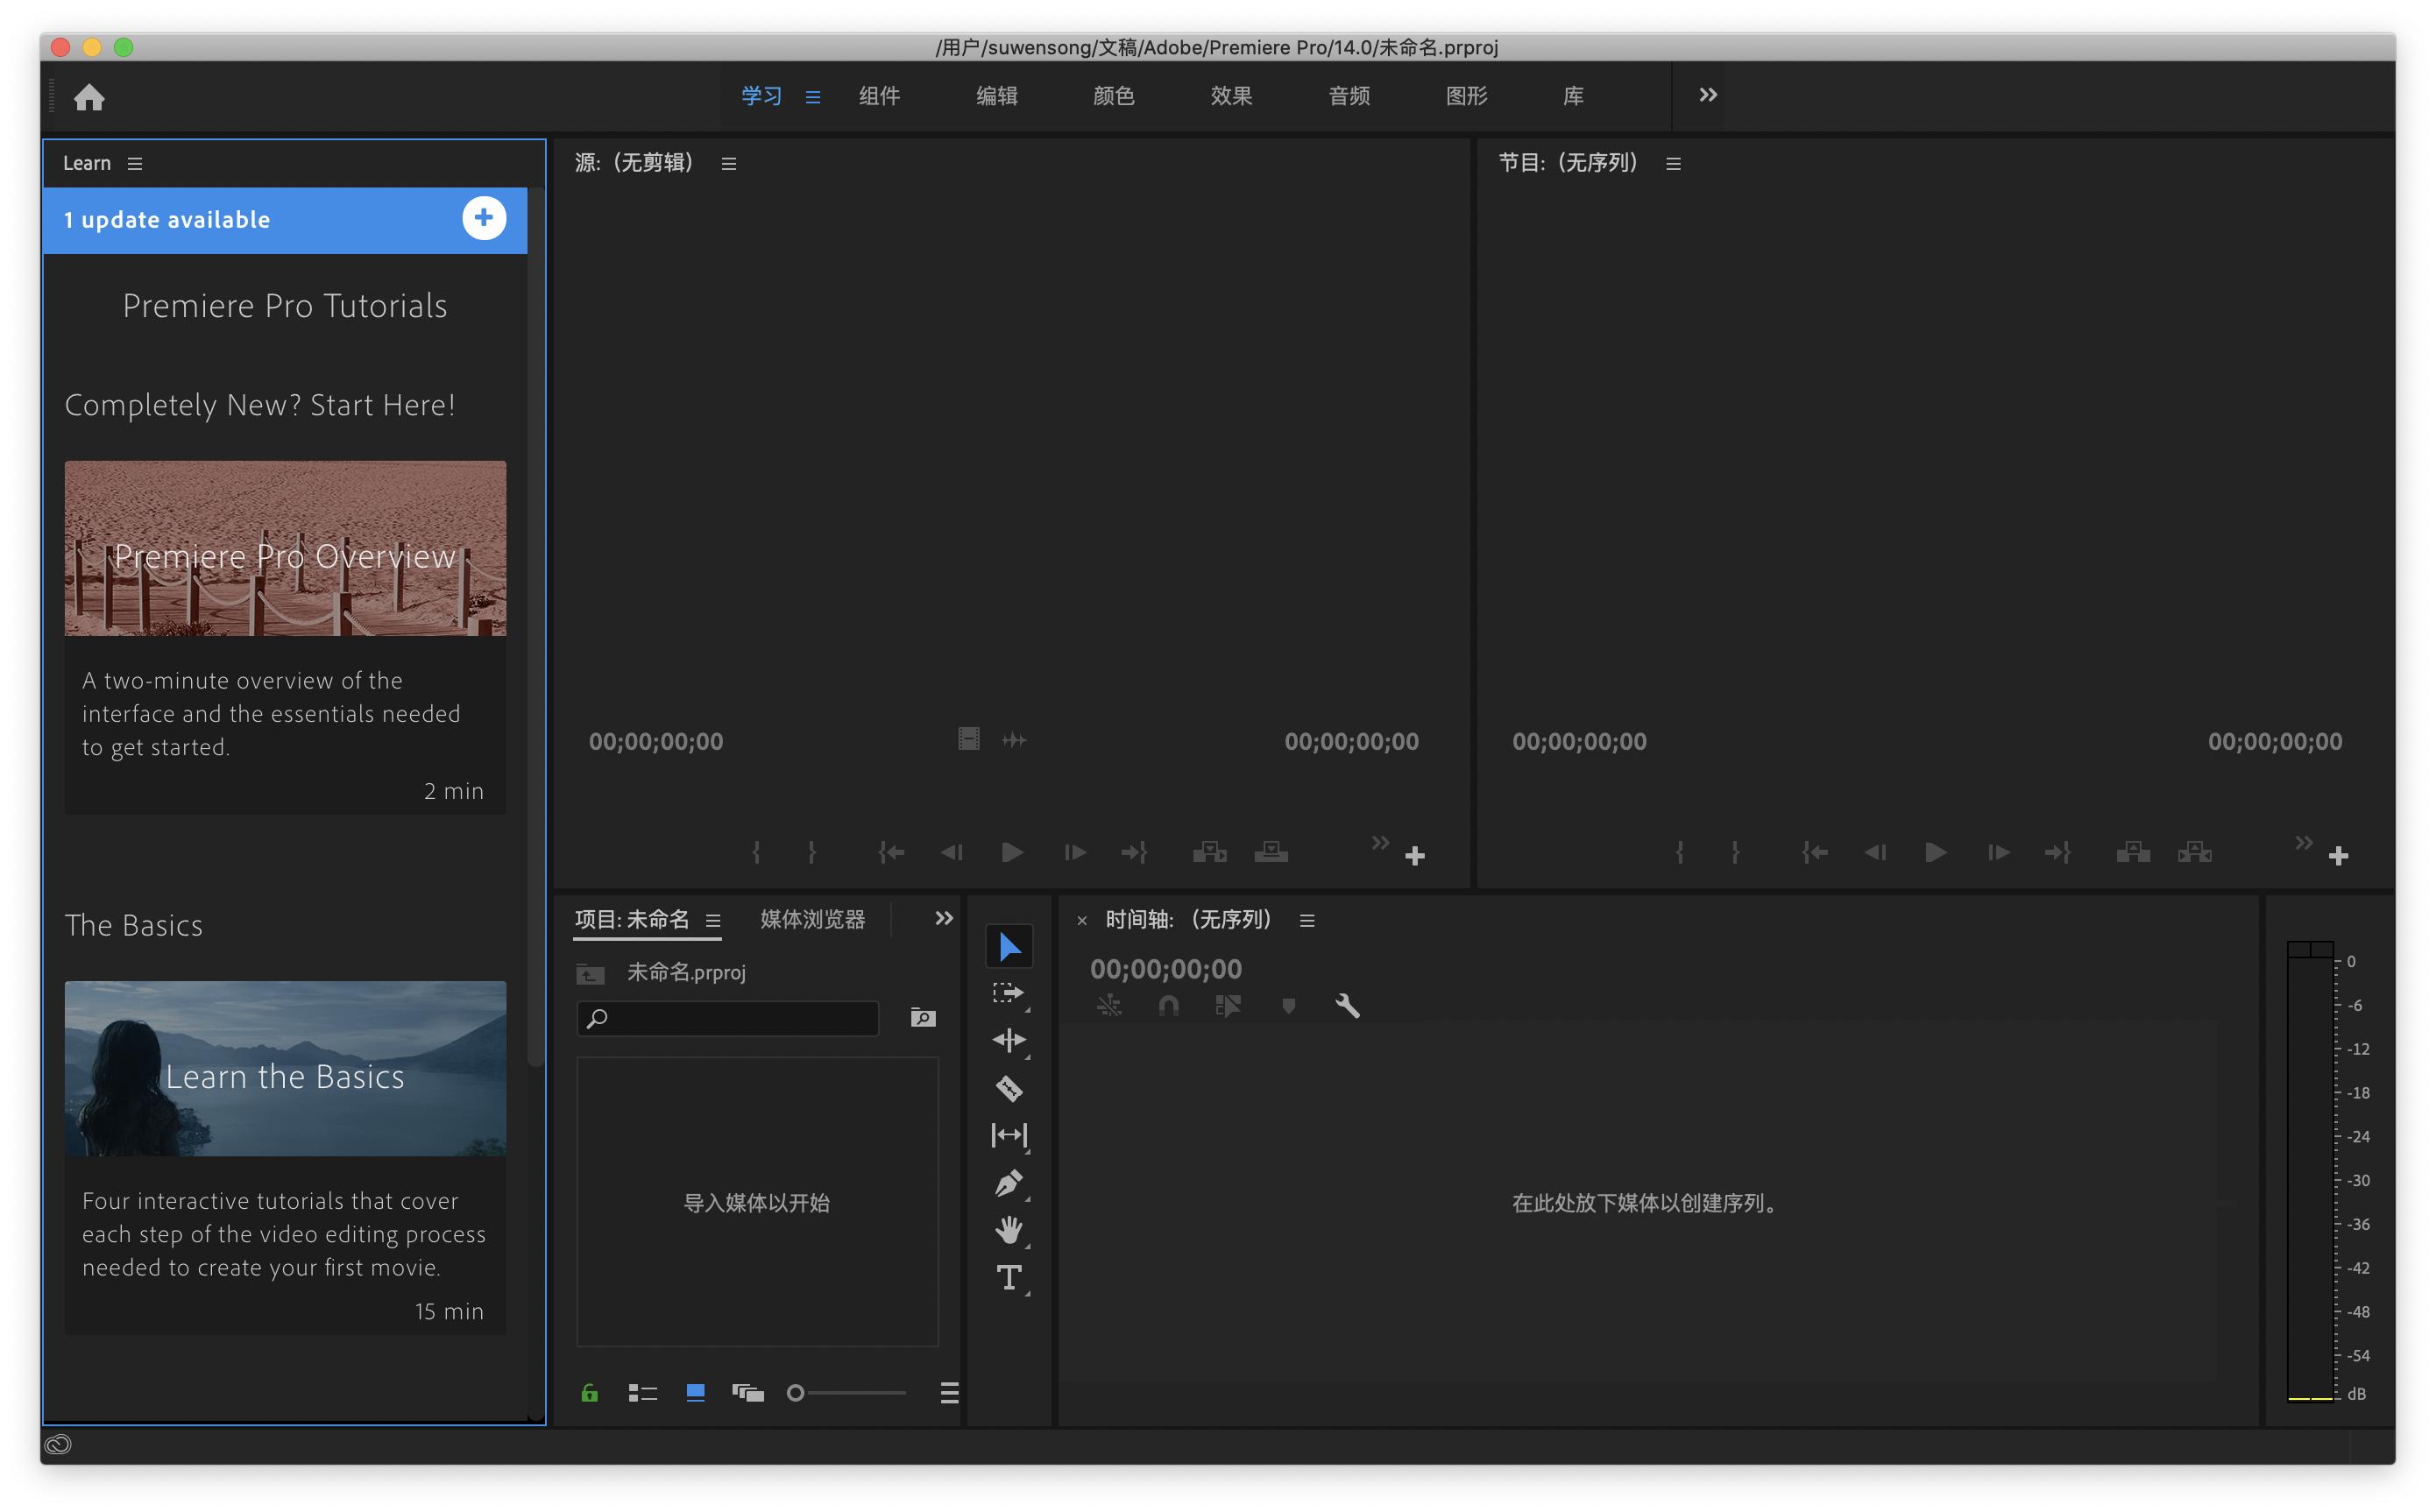Open the 源 monitor panel menu
The image size is (2436, 1512).
click(729, 163)
